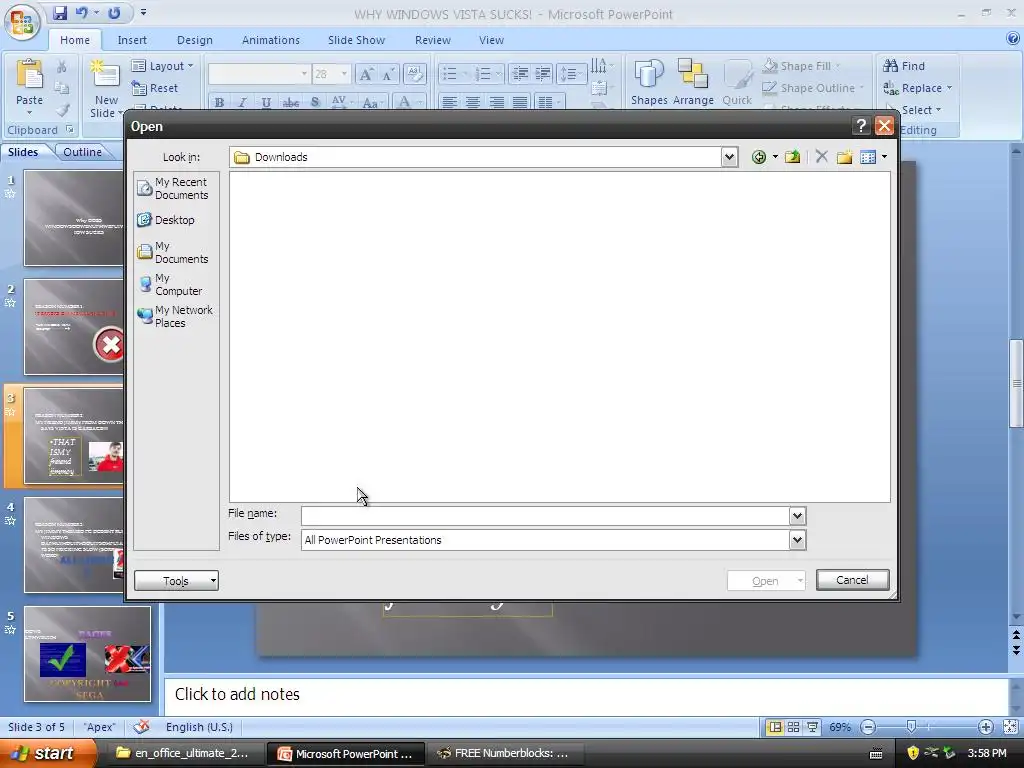Click in the File name input field

[x=545, y=516]
